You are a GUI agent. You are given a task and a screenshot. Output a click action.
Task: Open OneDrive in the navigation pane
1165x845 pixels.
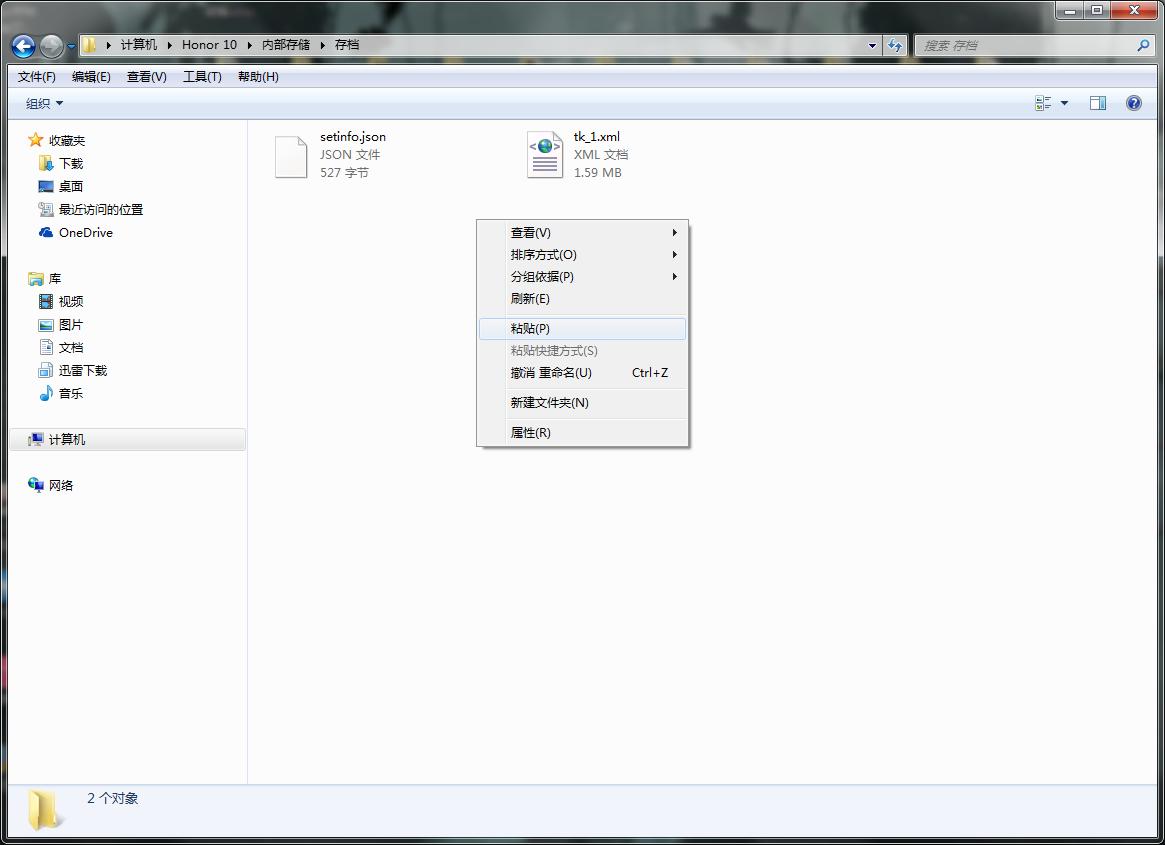coord(85,233)
